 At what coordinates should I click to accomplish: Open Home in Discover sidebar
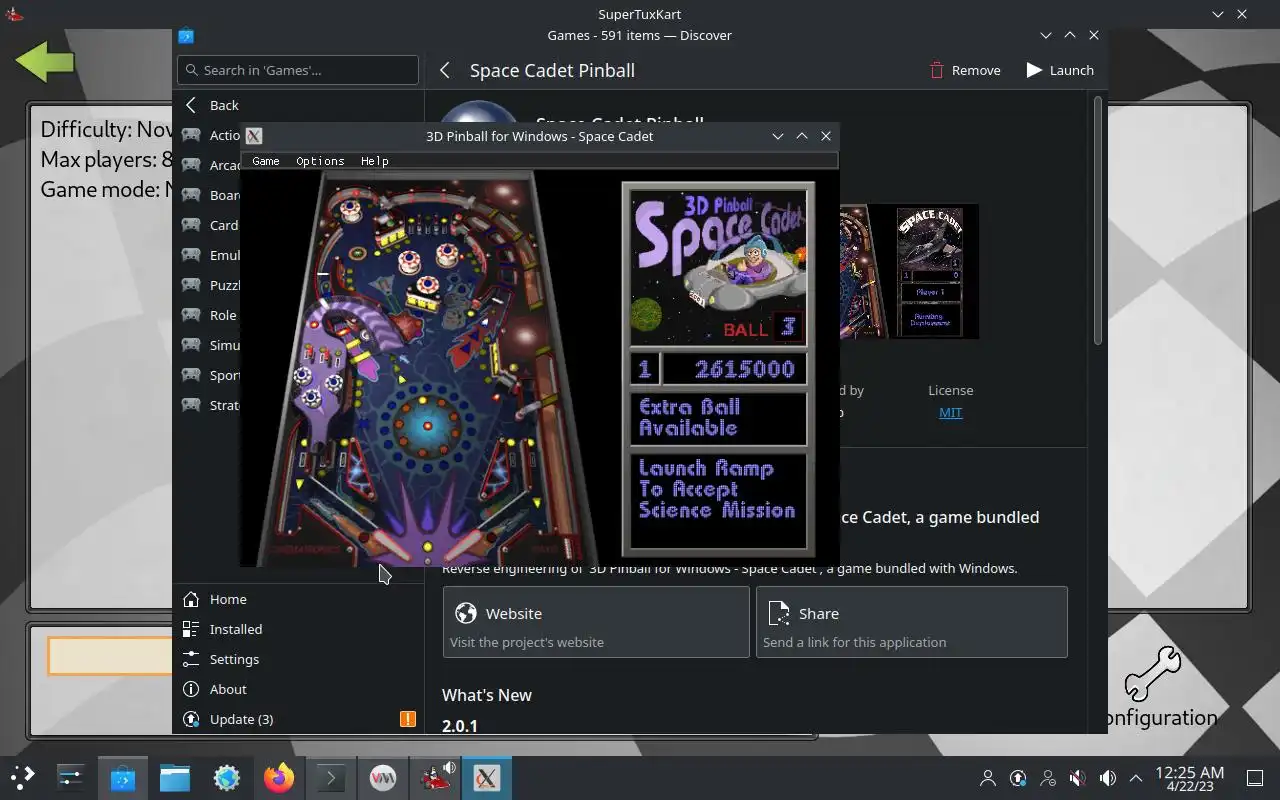[298, 599]
